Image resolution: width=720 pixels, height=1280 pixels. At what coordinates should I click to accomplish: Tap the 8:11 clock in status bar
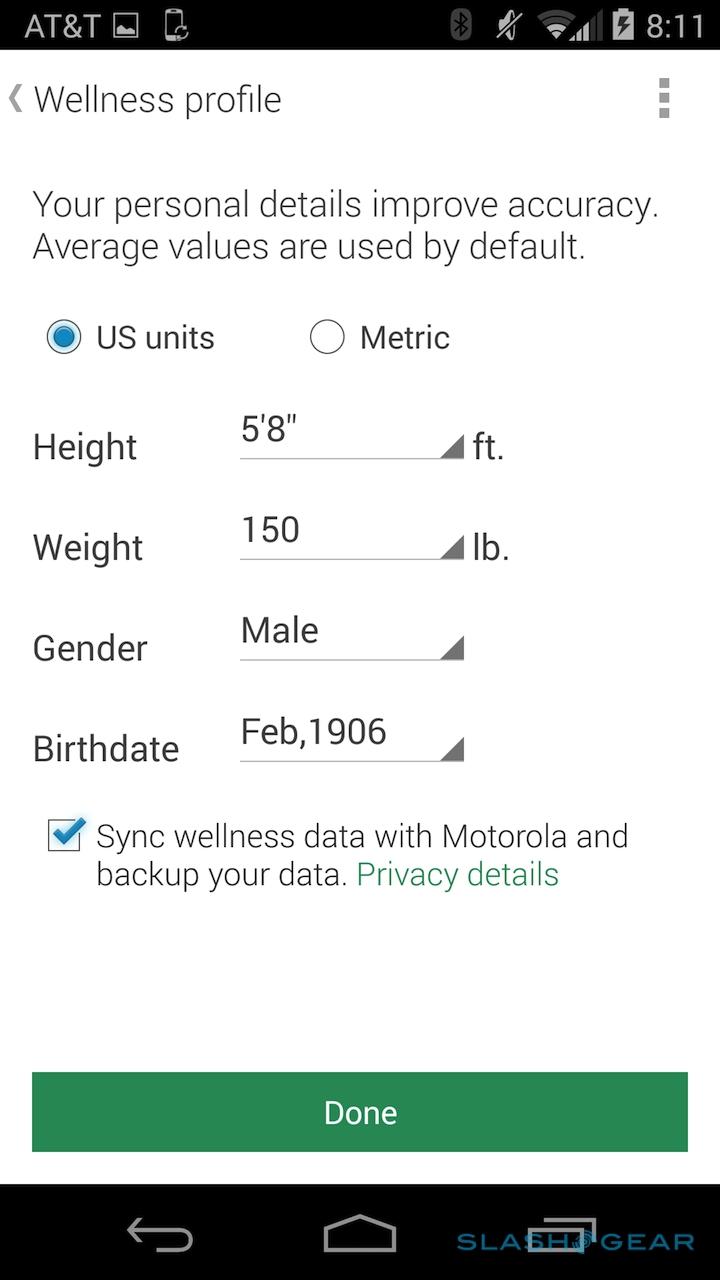point(675,26)
